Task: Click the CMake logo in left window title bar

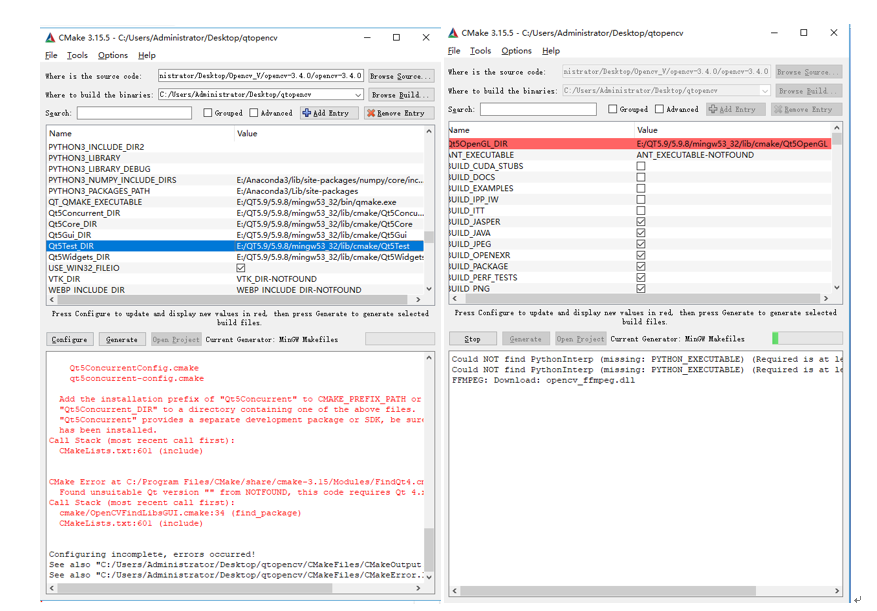Action: click(x=50, y=37)
